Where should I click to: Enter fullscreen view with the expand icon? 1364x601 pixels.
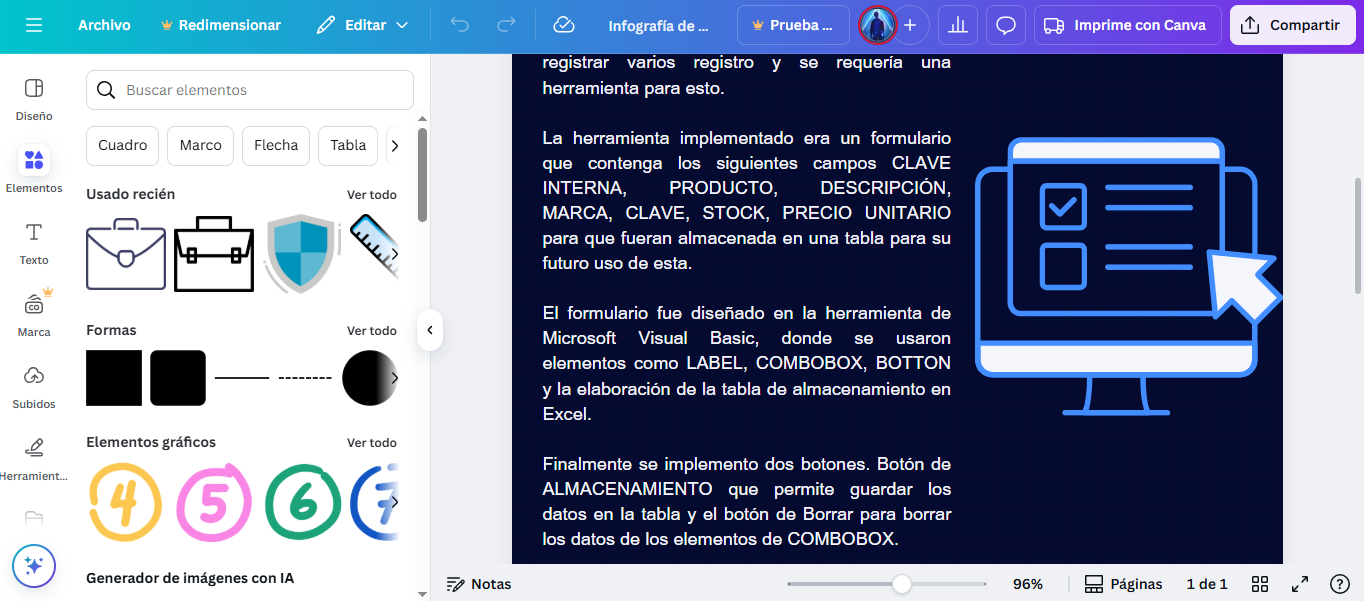pyautogui.click(x=1300, y=583)
